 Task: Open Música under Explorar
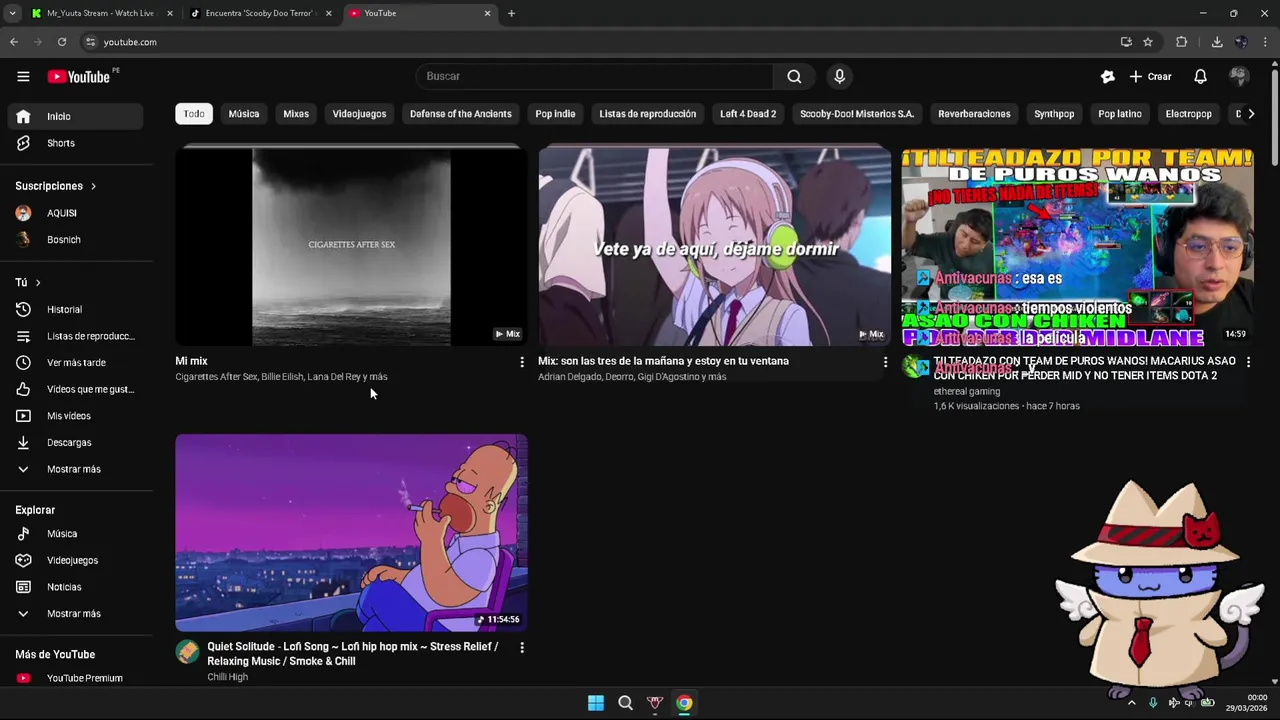tap(75, 534)
